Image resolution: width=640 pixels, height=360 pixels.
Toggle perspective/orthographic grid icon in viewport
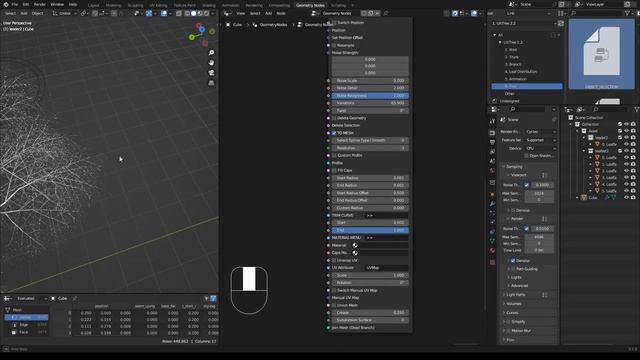(x=211, y=82)
